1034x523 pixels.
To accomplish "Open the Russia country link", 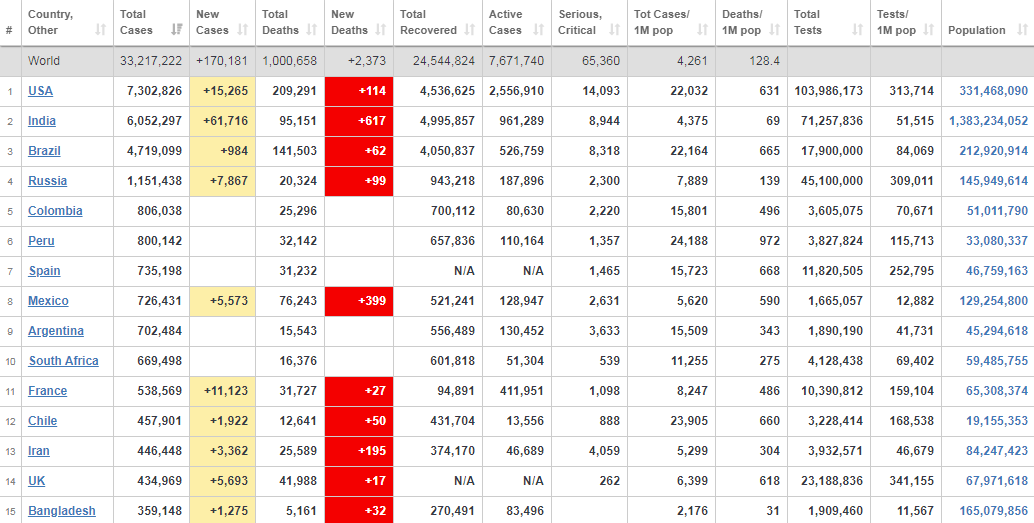I will 47,181.
